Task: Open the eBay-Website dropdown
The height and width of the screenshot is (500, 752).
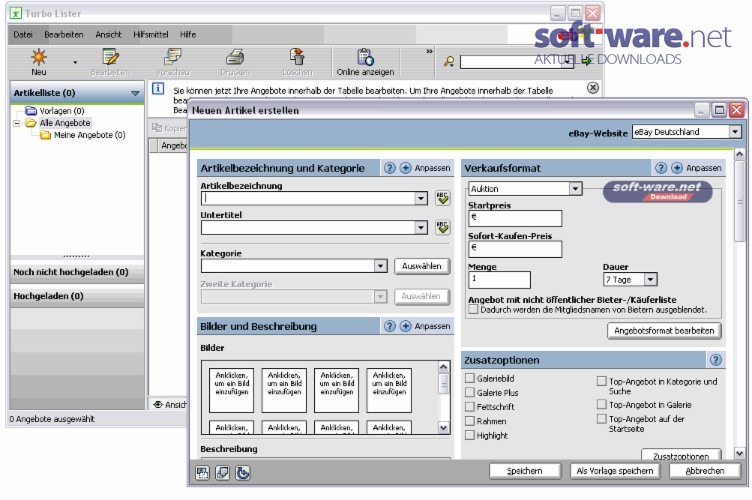Action: pos(735,131)
